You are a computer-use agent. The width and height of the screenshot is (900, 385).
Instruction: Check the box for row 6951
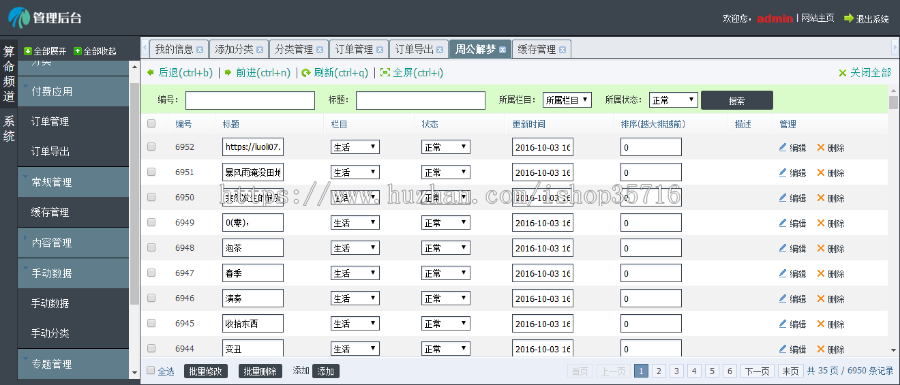[x=152, y=172]
